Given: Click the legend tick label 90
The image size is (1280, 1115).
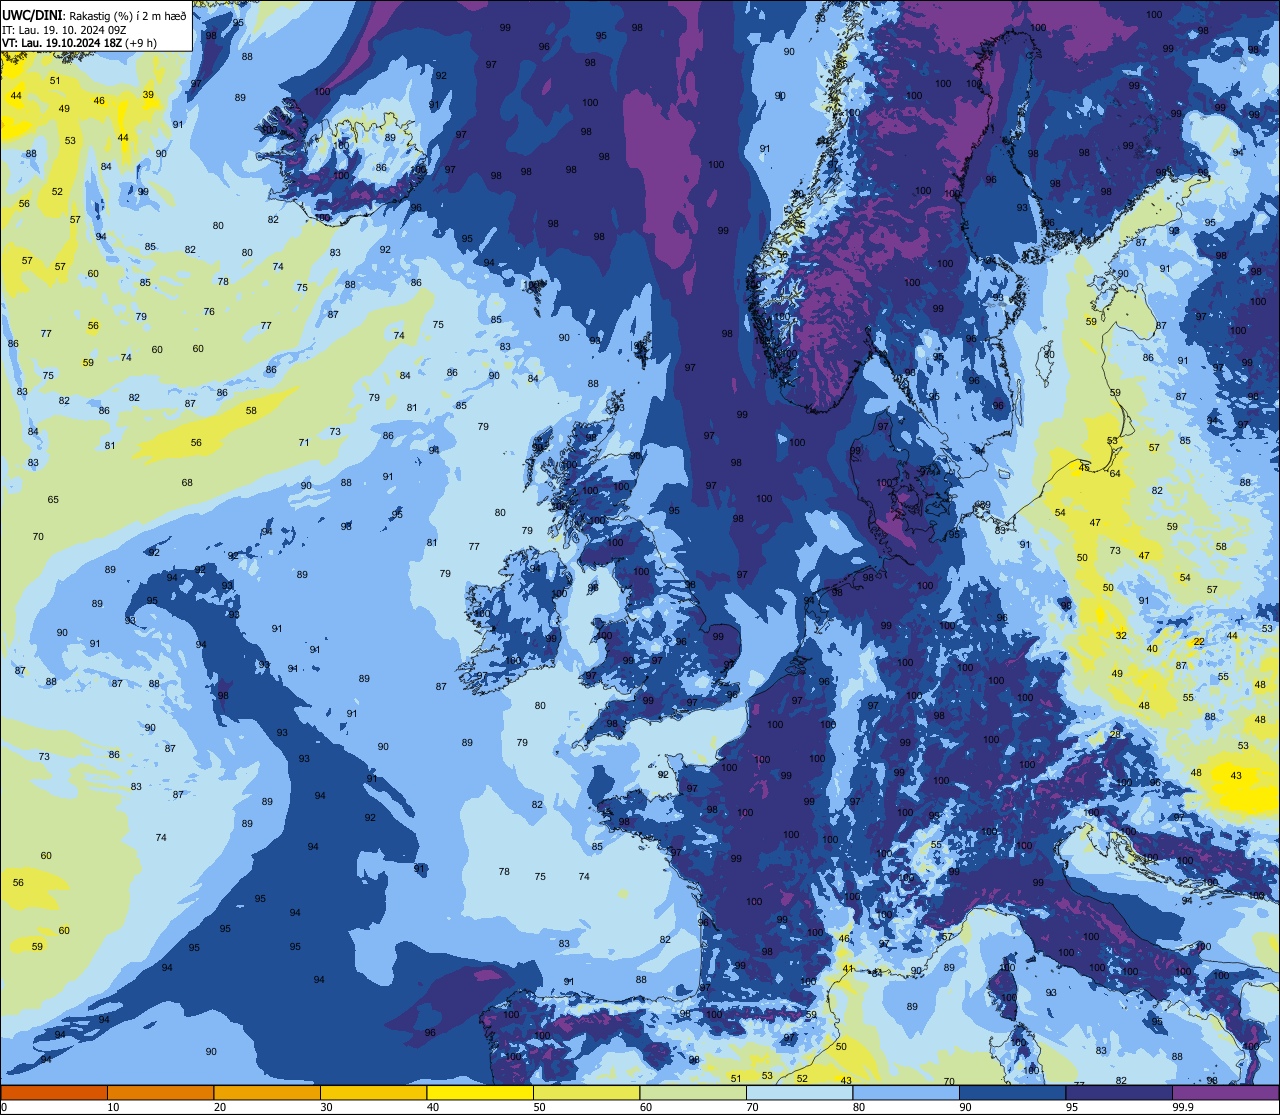Looking at the screenshot, I should [x=965, y=1107].
